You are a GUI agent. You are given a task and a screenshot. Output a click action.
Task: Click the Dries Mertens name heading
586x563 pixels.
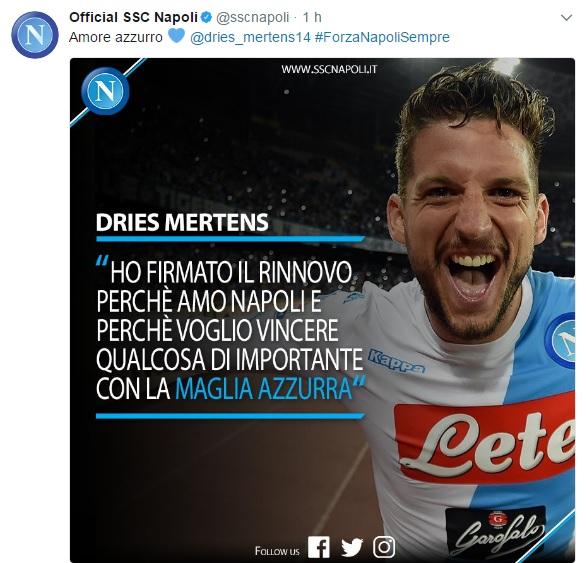click(182, 222)
